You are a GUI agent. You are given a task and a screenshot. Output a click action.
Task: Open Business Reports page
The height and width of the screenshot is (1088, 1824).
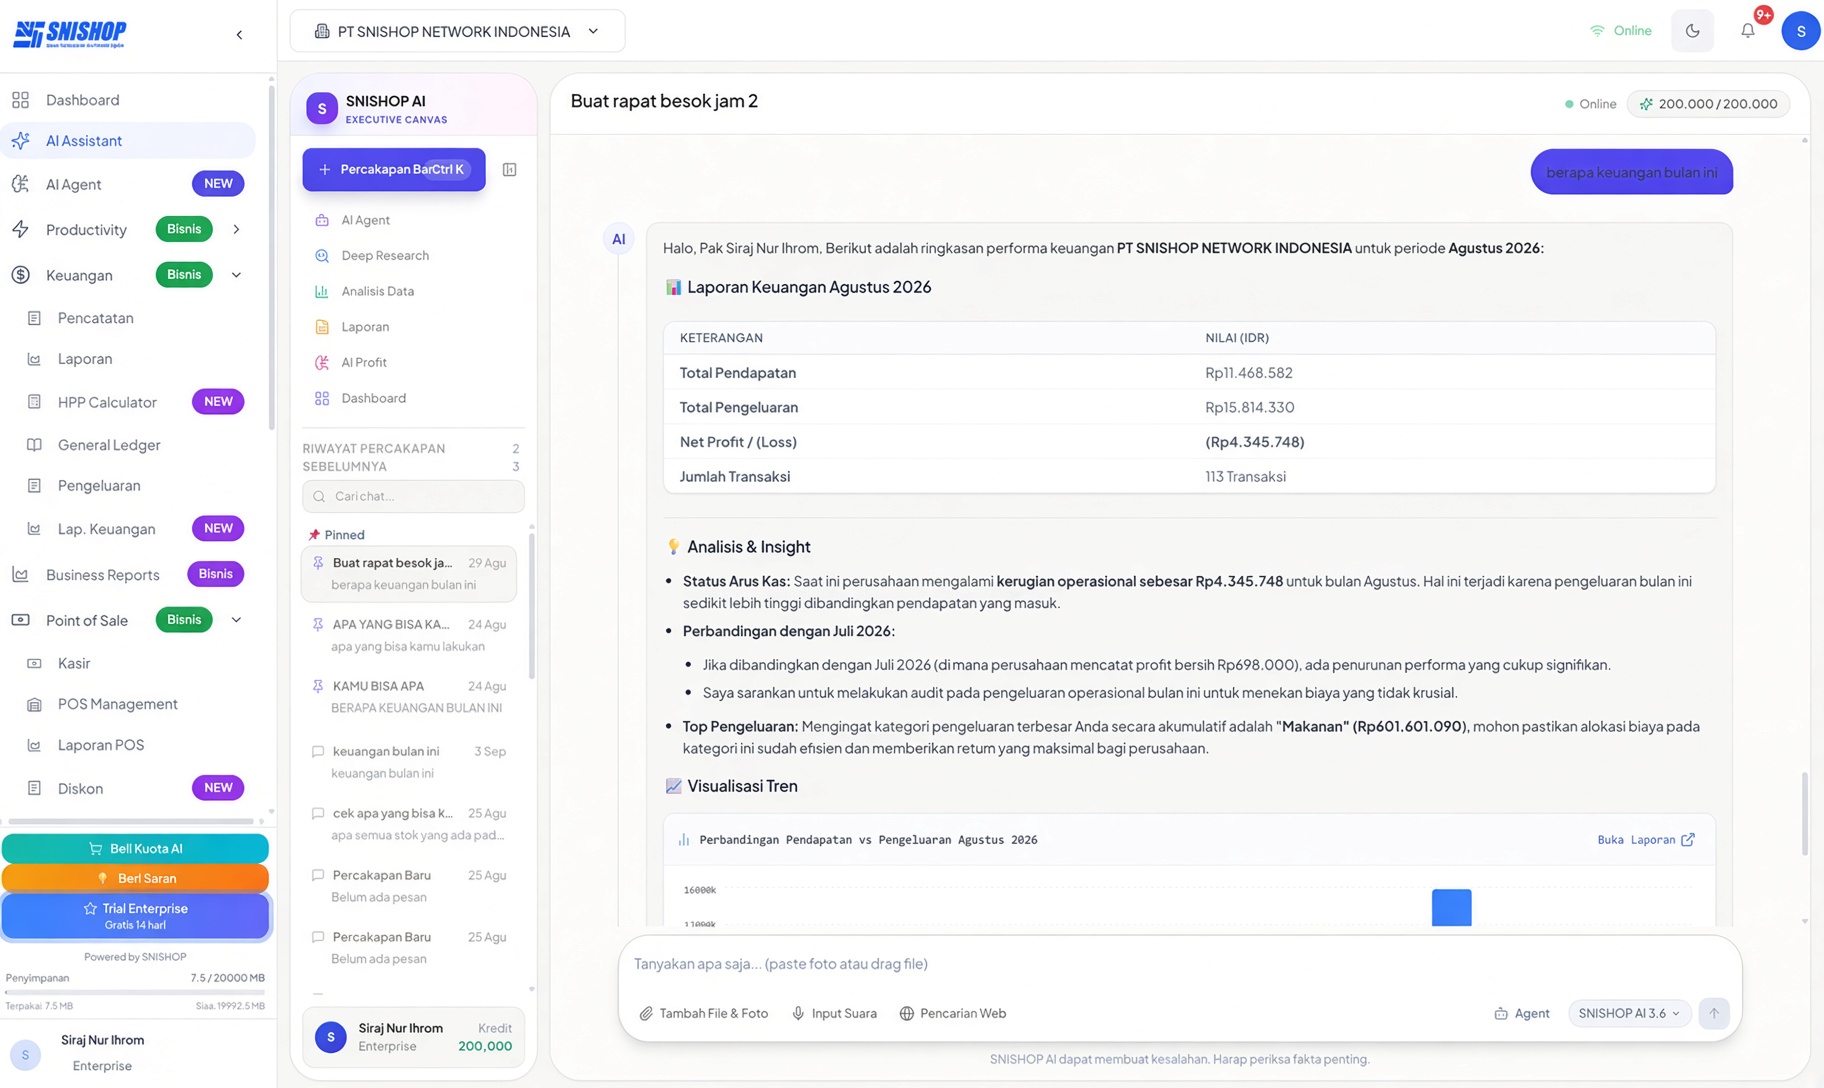tap(128, 575)
